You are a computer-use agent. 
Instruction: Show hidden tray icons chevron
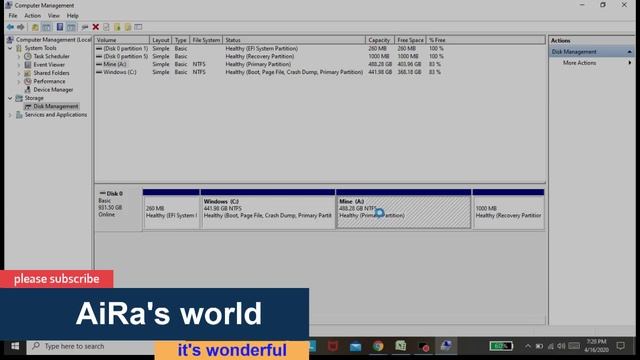pos(528,346)
